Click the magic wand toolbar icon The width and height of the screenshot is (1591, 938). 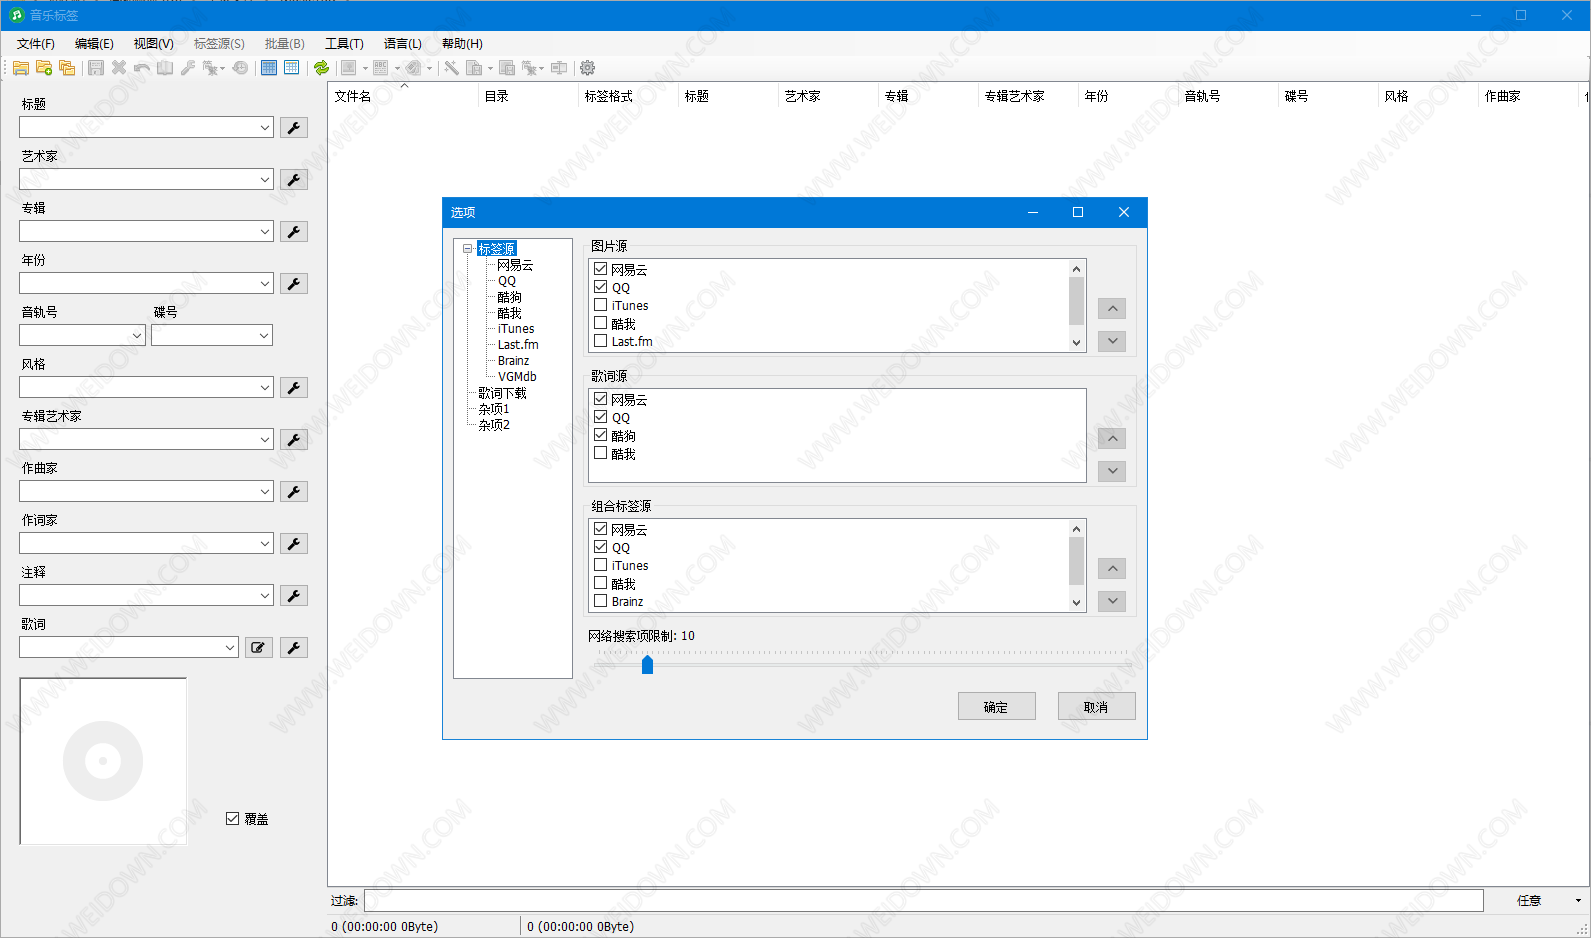pos(451,68)
